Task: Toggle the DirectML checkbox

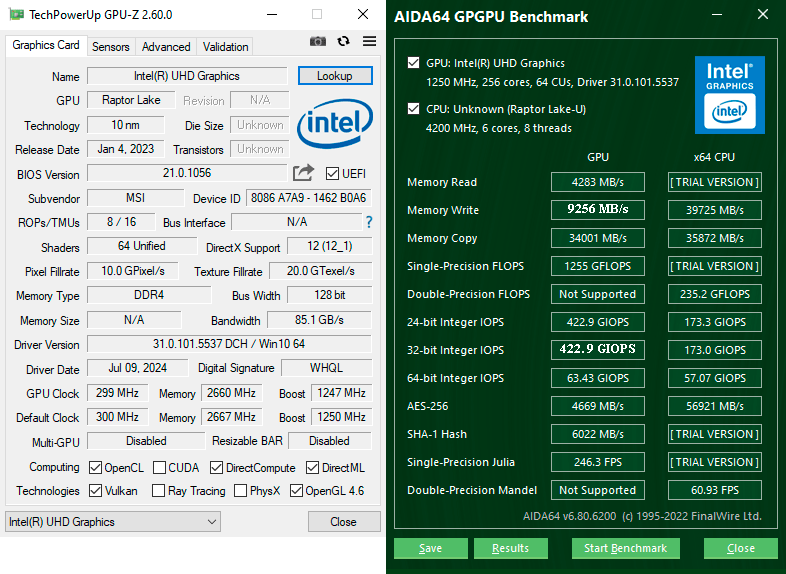Action: pyautogui.click(x=312, y=468)
